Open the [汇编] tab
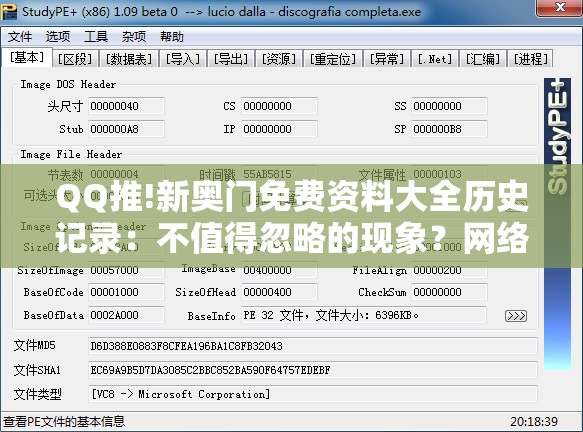Image resolution: width=583 pixels, height=432 pixels. pos(483,59)
